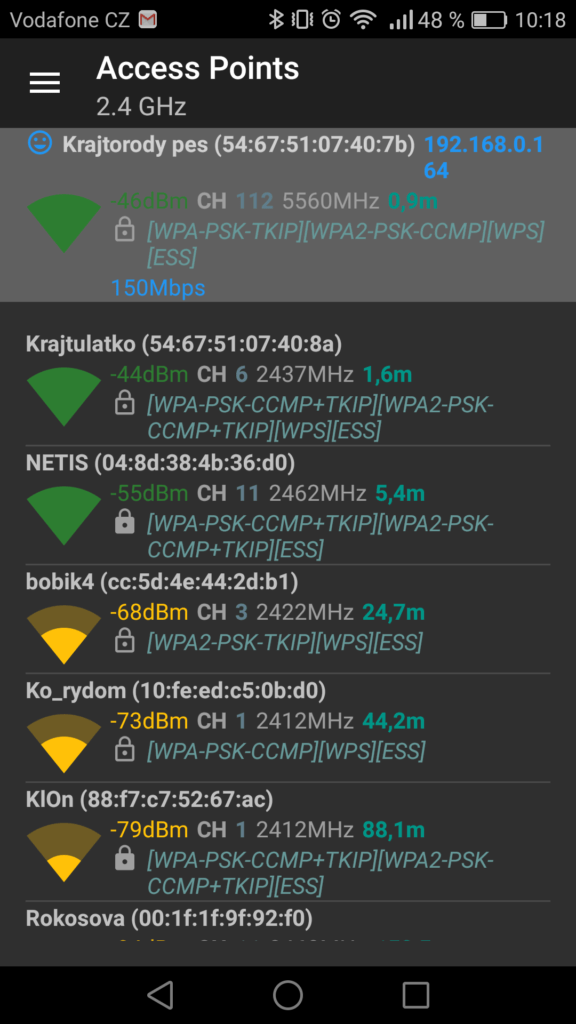Open the Access Points title
Viewport: 576px width, 1024px height.
[198, 69]
